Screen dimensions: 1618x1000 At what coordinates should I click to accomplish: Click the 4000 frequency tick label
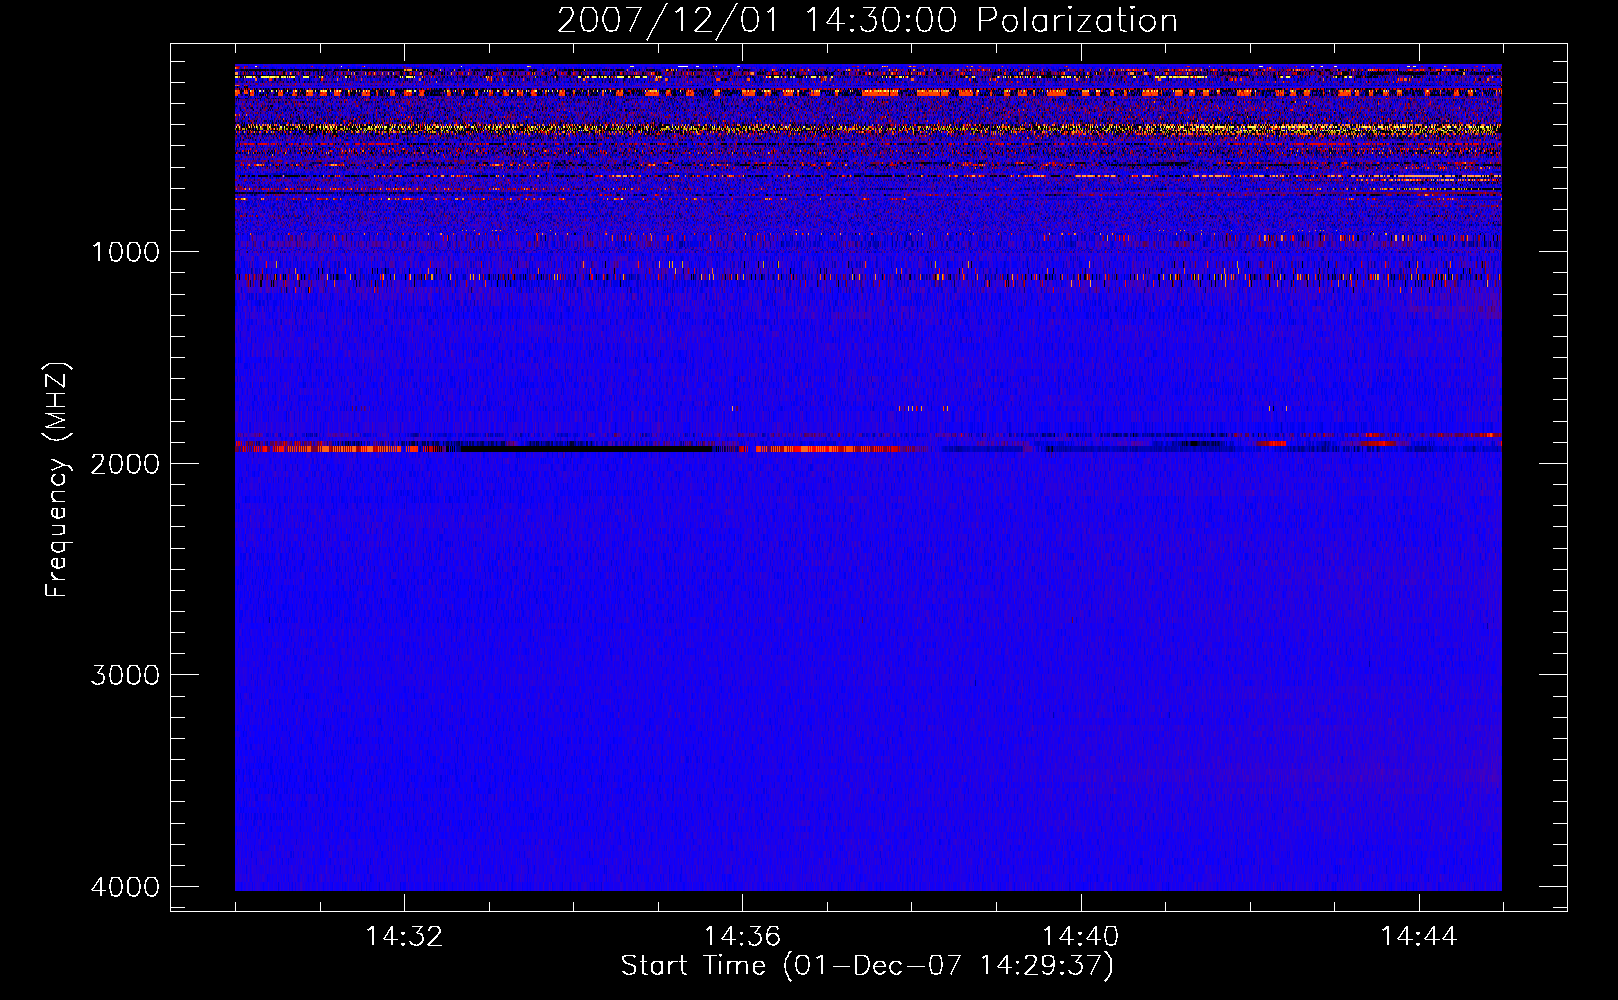[x=125, y=887]
